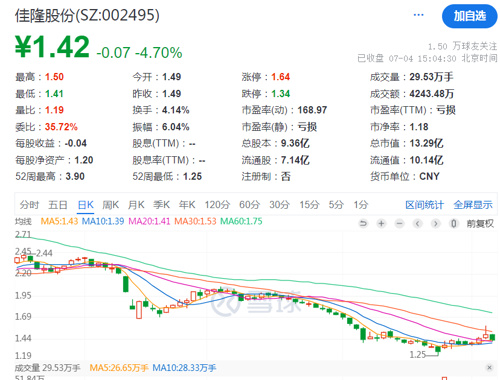Select the 日K tab
The image size is (500, 380).
(85, 205)
